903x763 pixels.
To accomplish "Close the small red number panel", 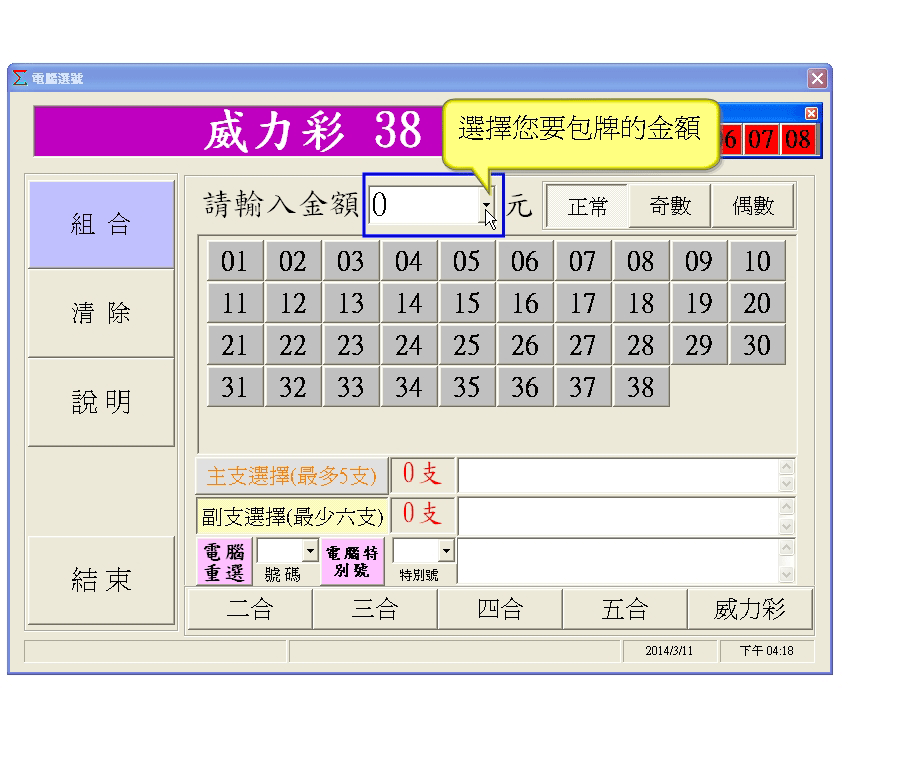I will [811, 113].
